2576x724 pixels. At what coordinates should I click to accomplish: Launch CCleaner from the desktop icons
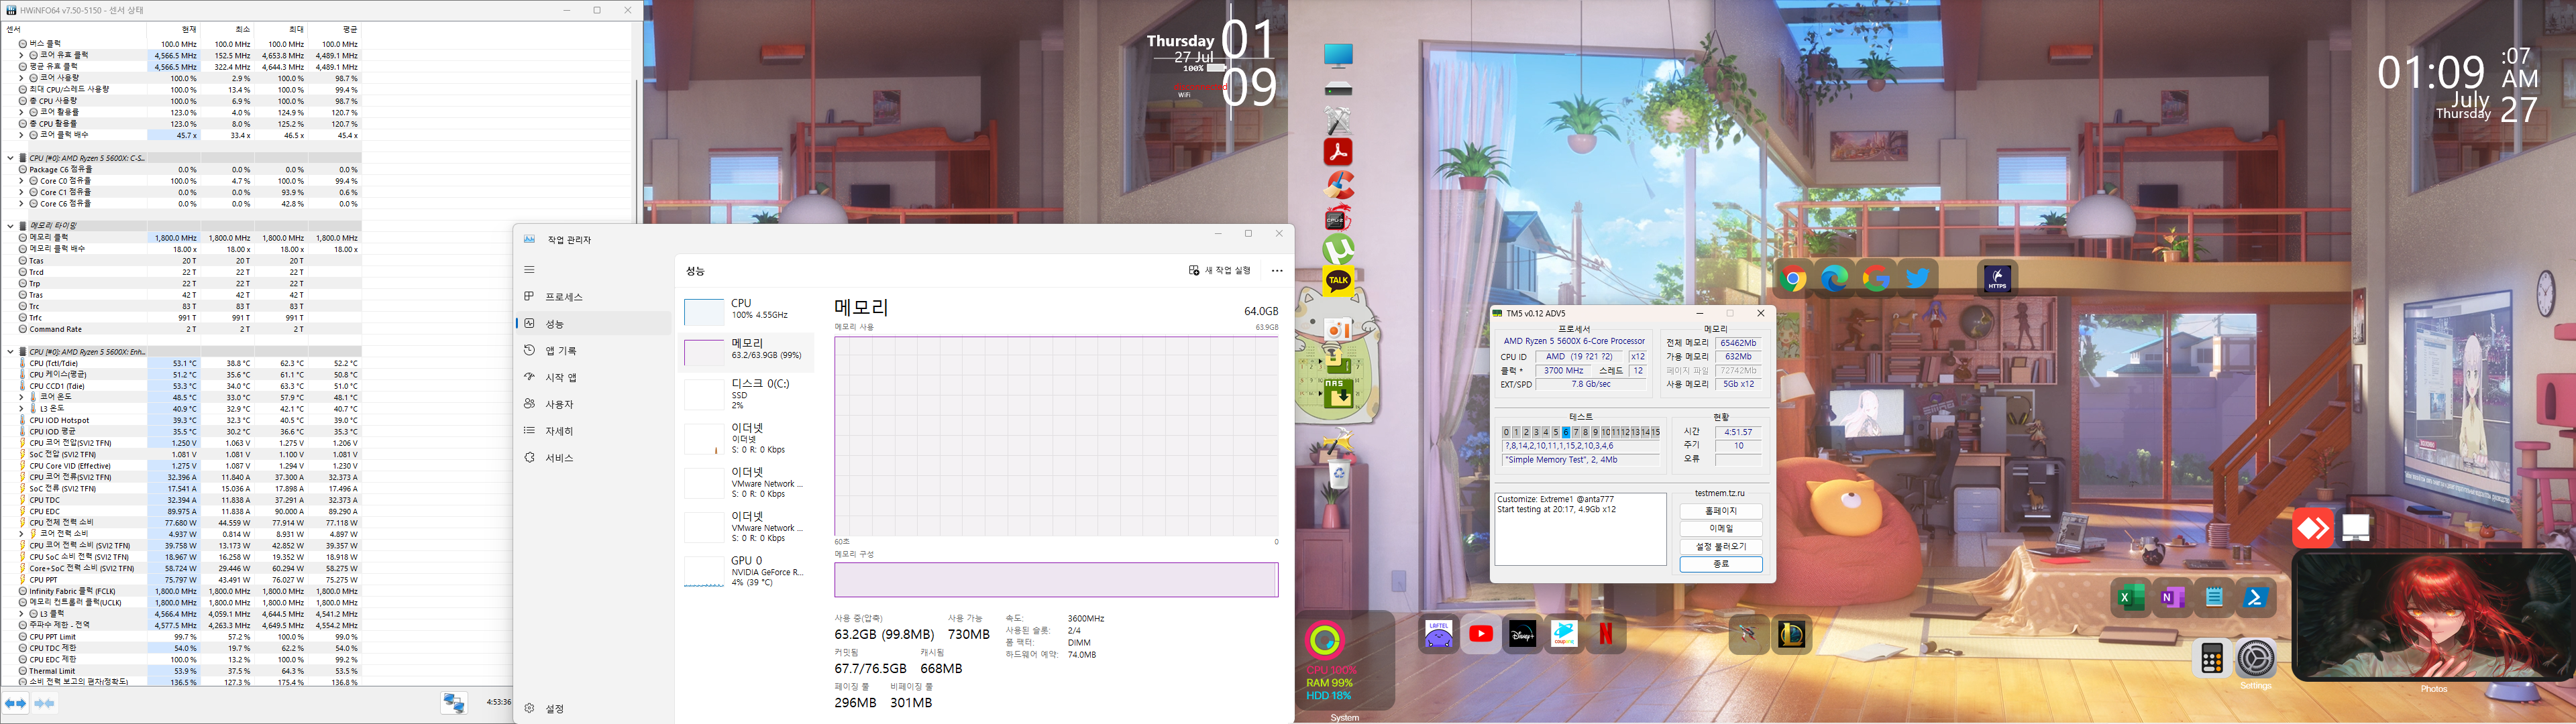click(1338, 185)
